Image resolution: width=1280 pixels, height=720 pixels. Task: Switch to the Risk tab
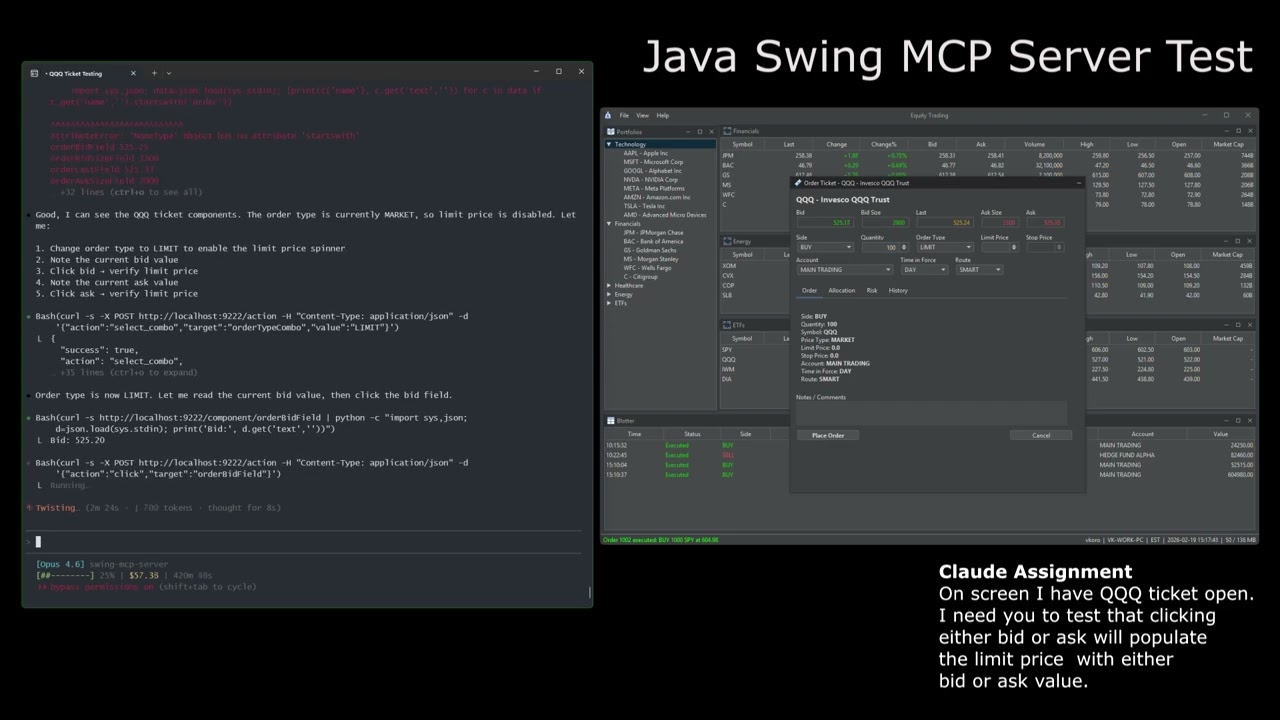pyautogui.click(x=872, y=290)
